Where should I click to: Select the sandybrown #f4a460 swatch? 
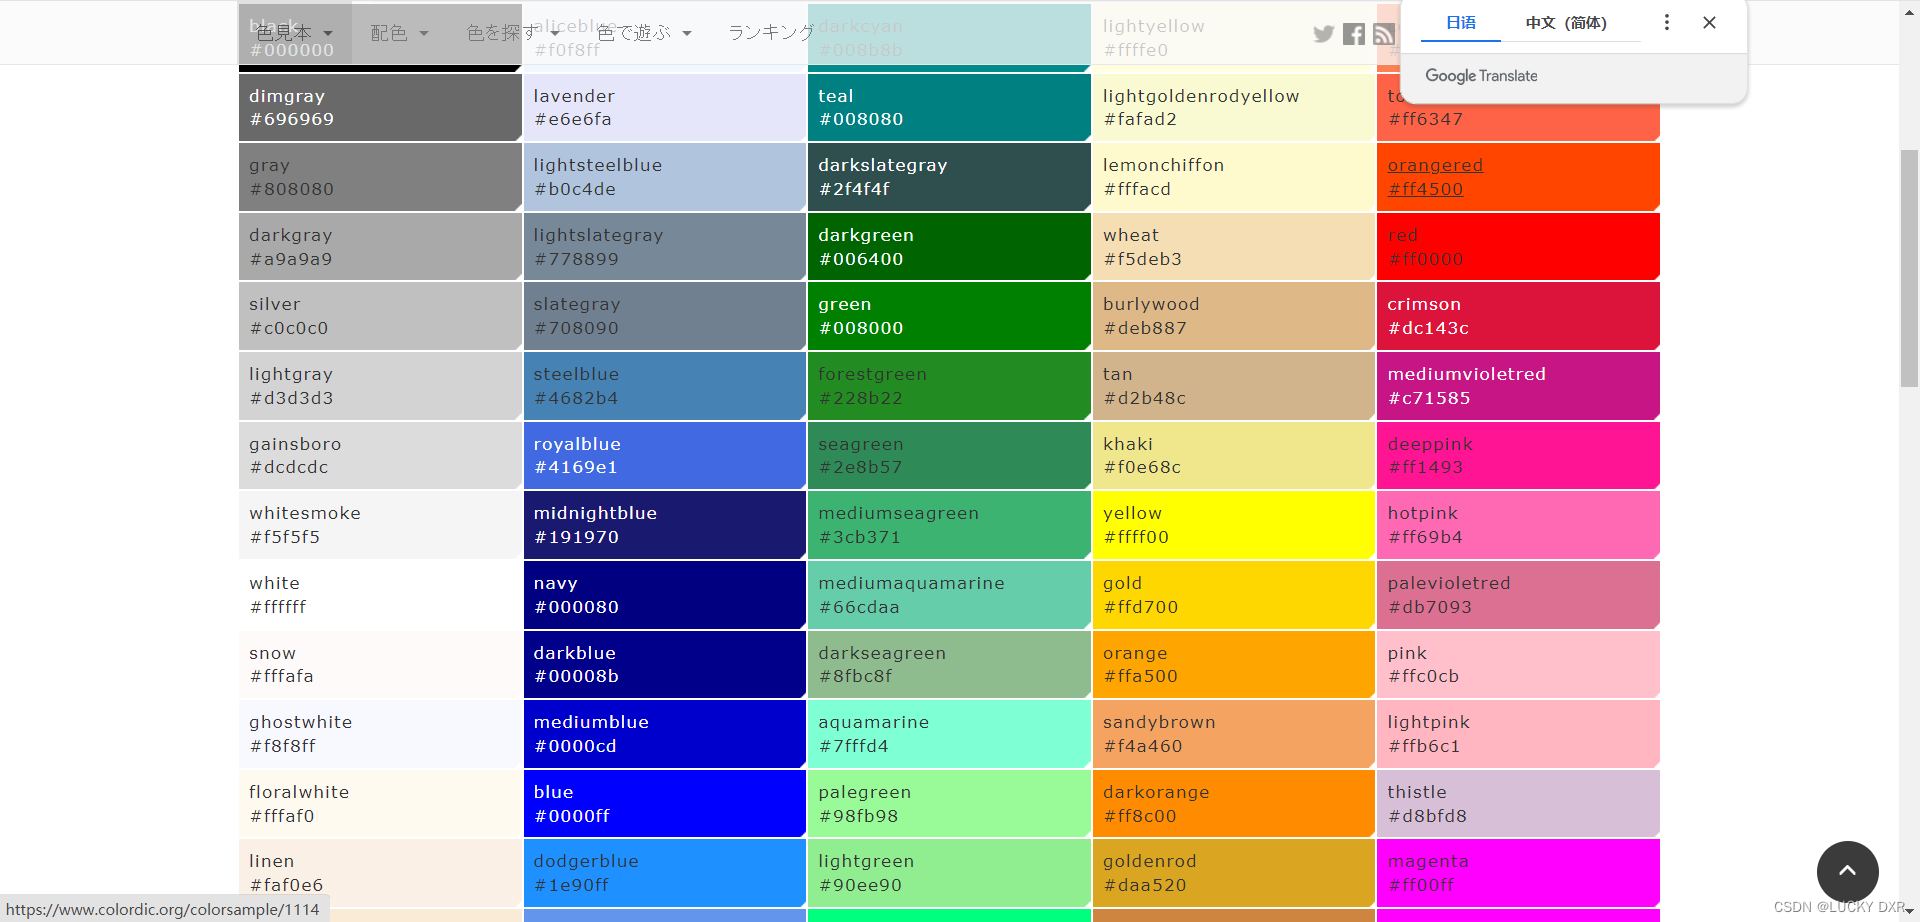point(1234,734)
